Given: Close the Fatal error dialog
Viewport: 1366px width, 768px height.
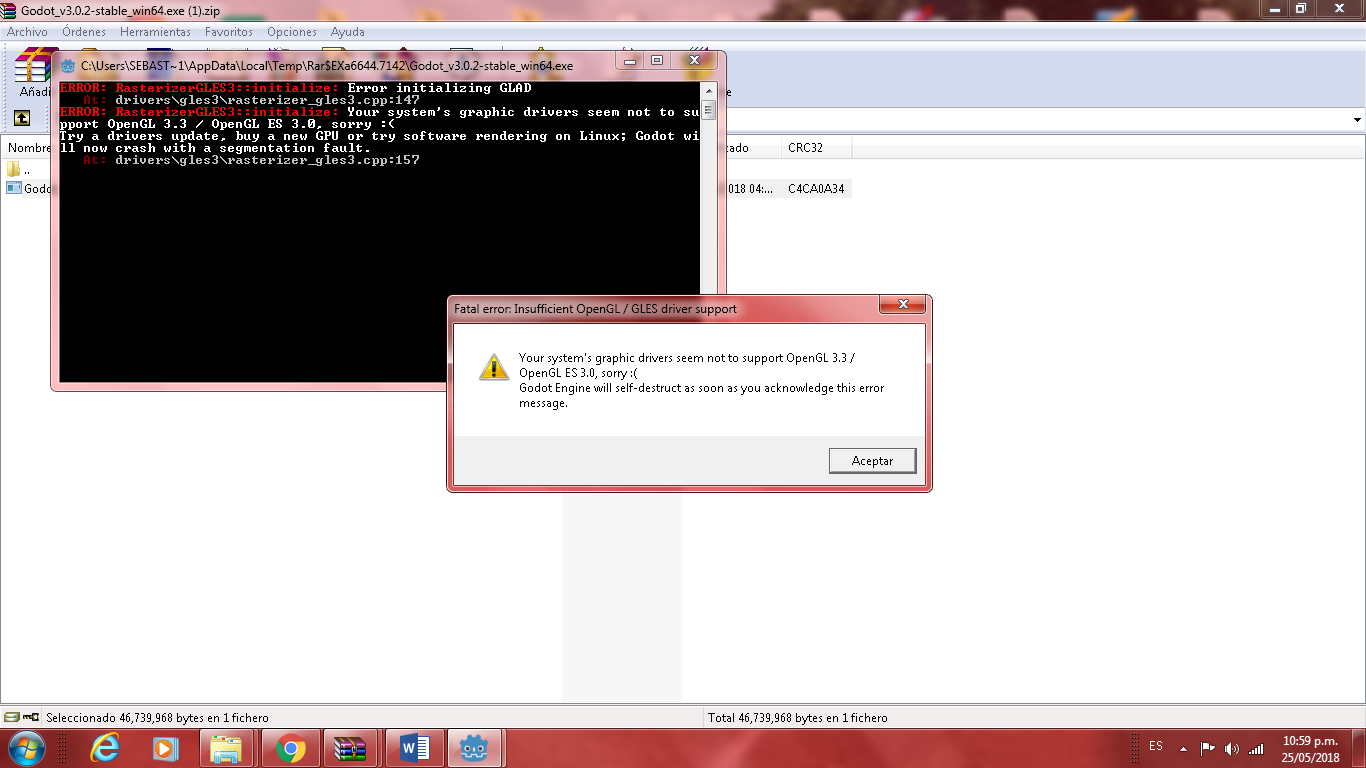Looking at the screenshot, I should coord(903,304).
